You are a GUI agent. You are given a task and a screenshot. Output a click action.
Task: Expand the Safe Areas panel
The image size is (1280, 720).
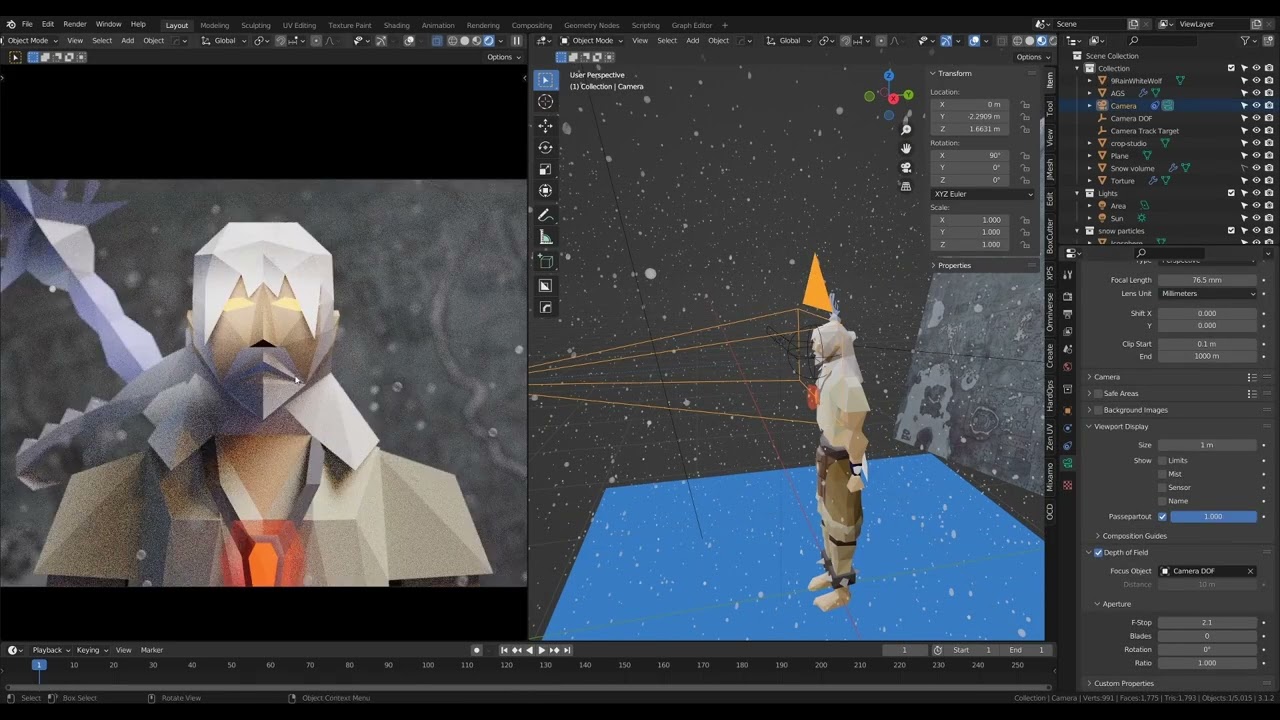[x=1120, y=393]
